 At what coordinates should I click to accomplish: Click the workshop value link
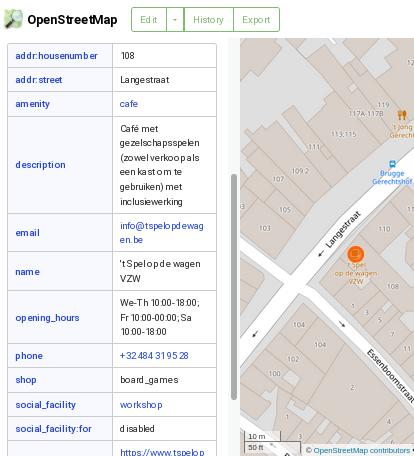(x=141, y=405)
